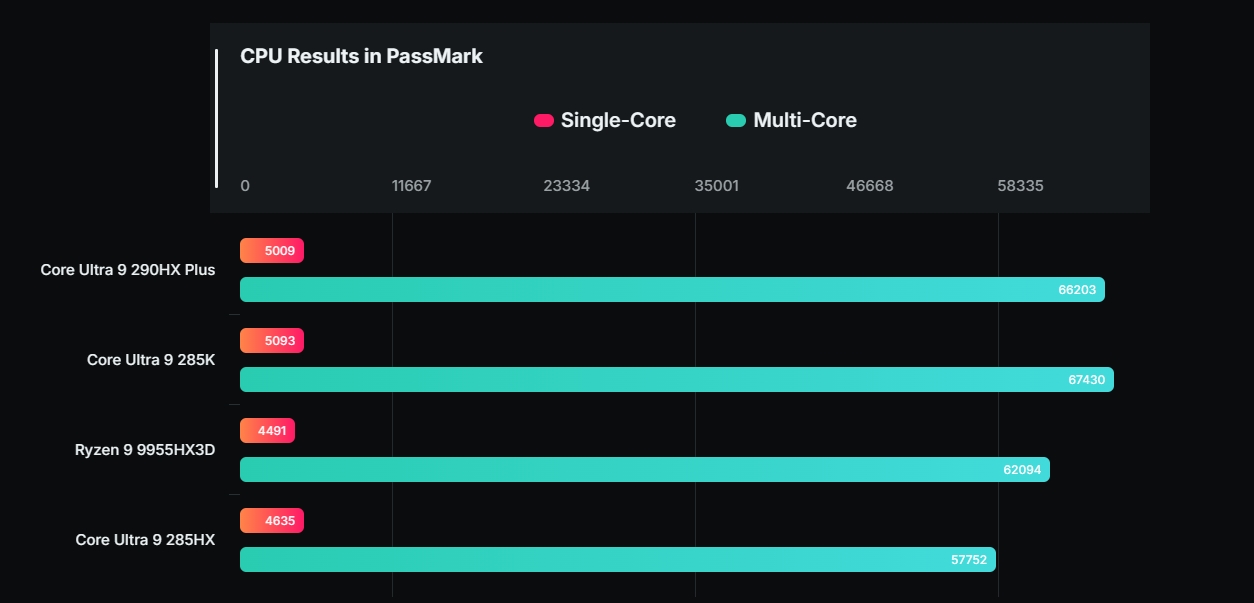Select the multi-core bar showing 57752
The image size is (1254, 603).
click(x=615, y=559)
